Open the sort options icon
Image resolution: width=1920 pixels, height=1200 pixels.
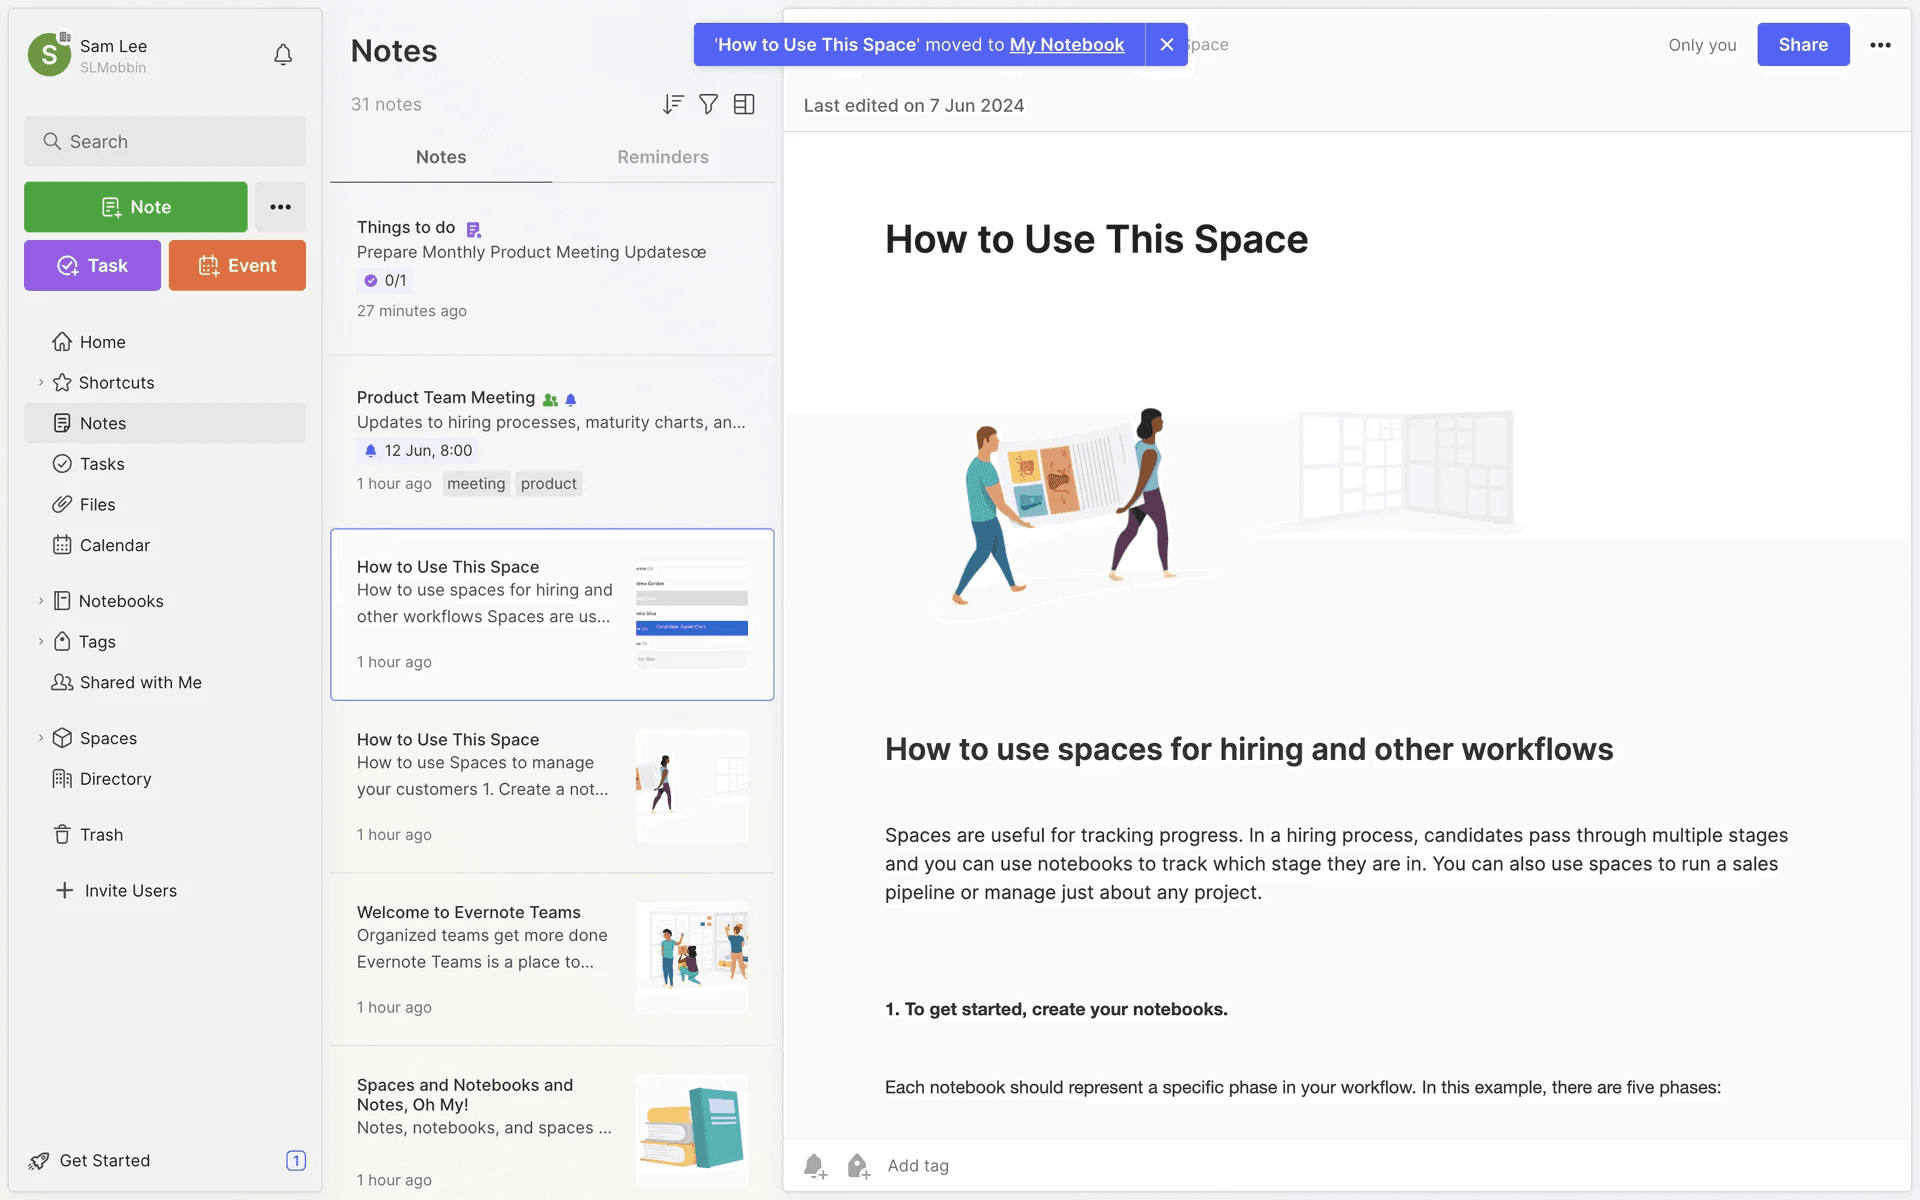pyautogui.click(x=673, y=104)
